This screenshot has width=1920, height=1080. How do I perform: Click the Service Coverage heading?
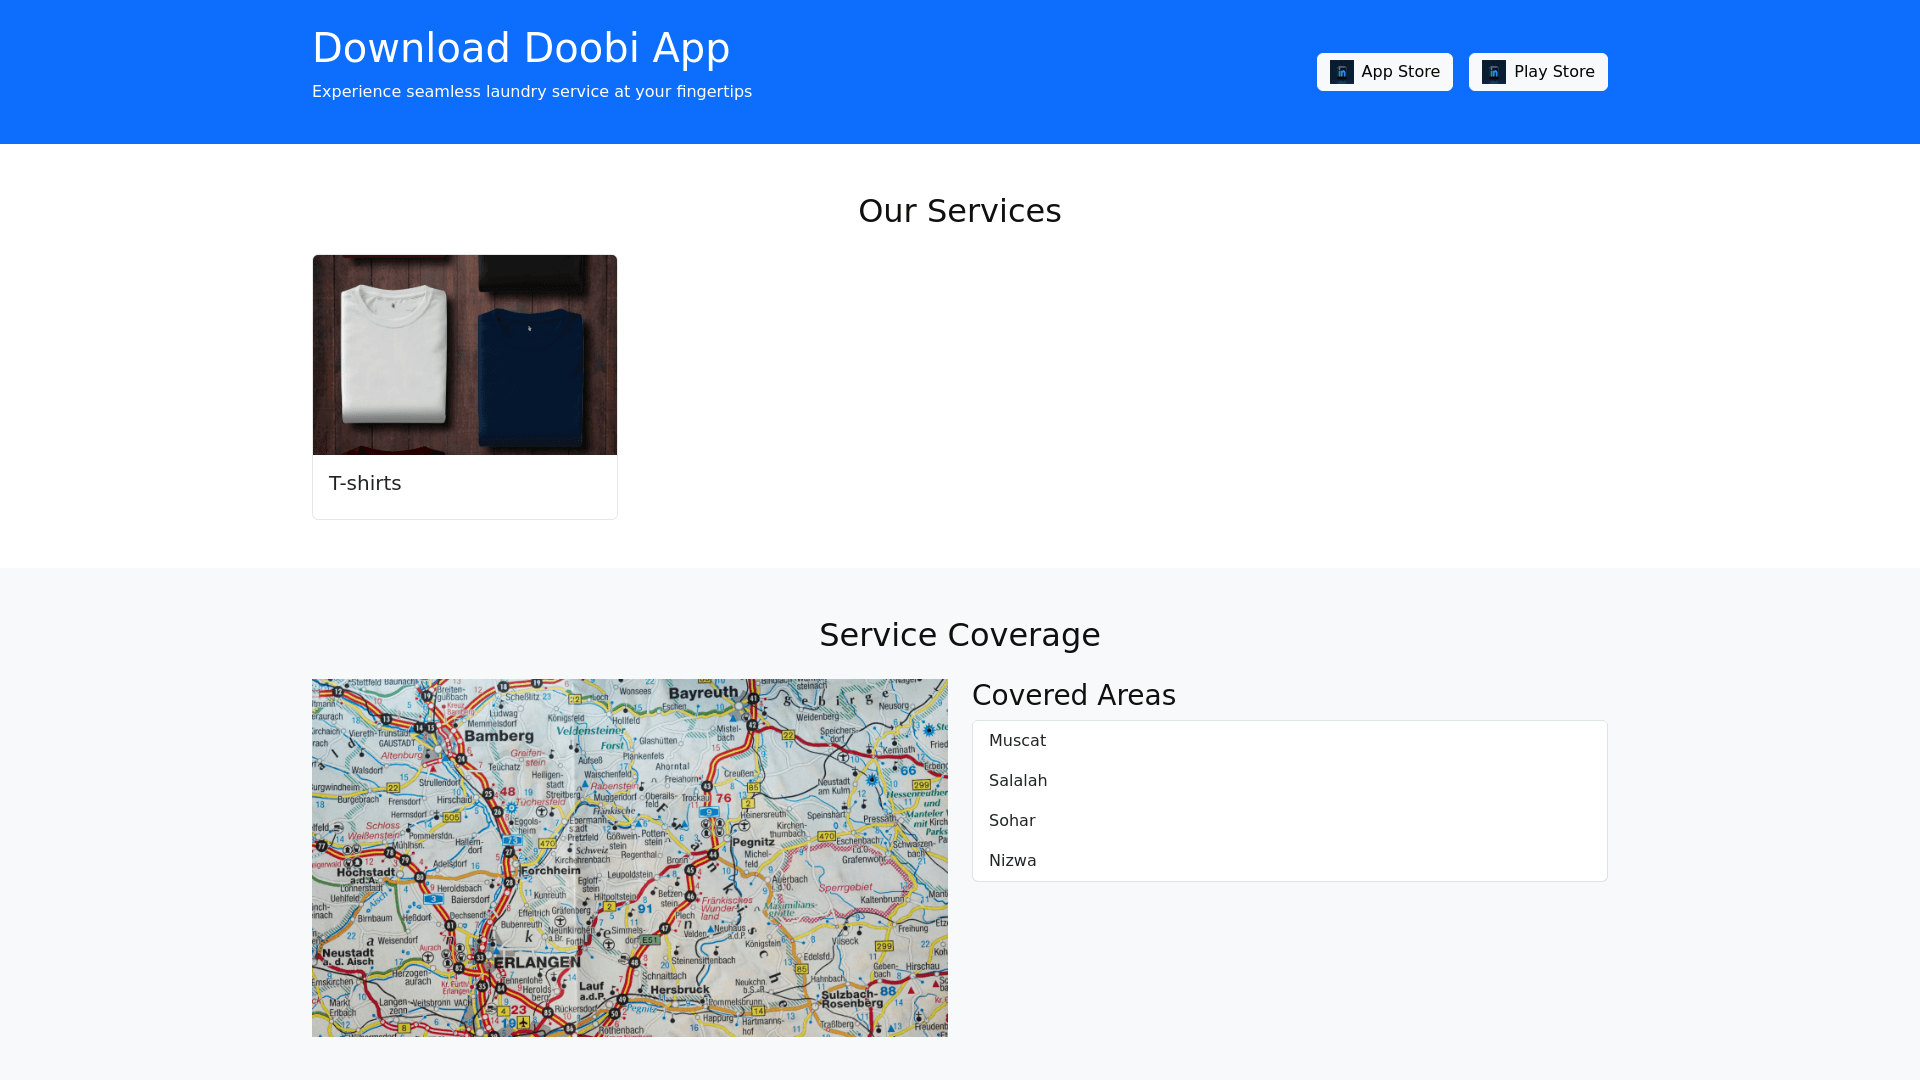coord(959,635)
